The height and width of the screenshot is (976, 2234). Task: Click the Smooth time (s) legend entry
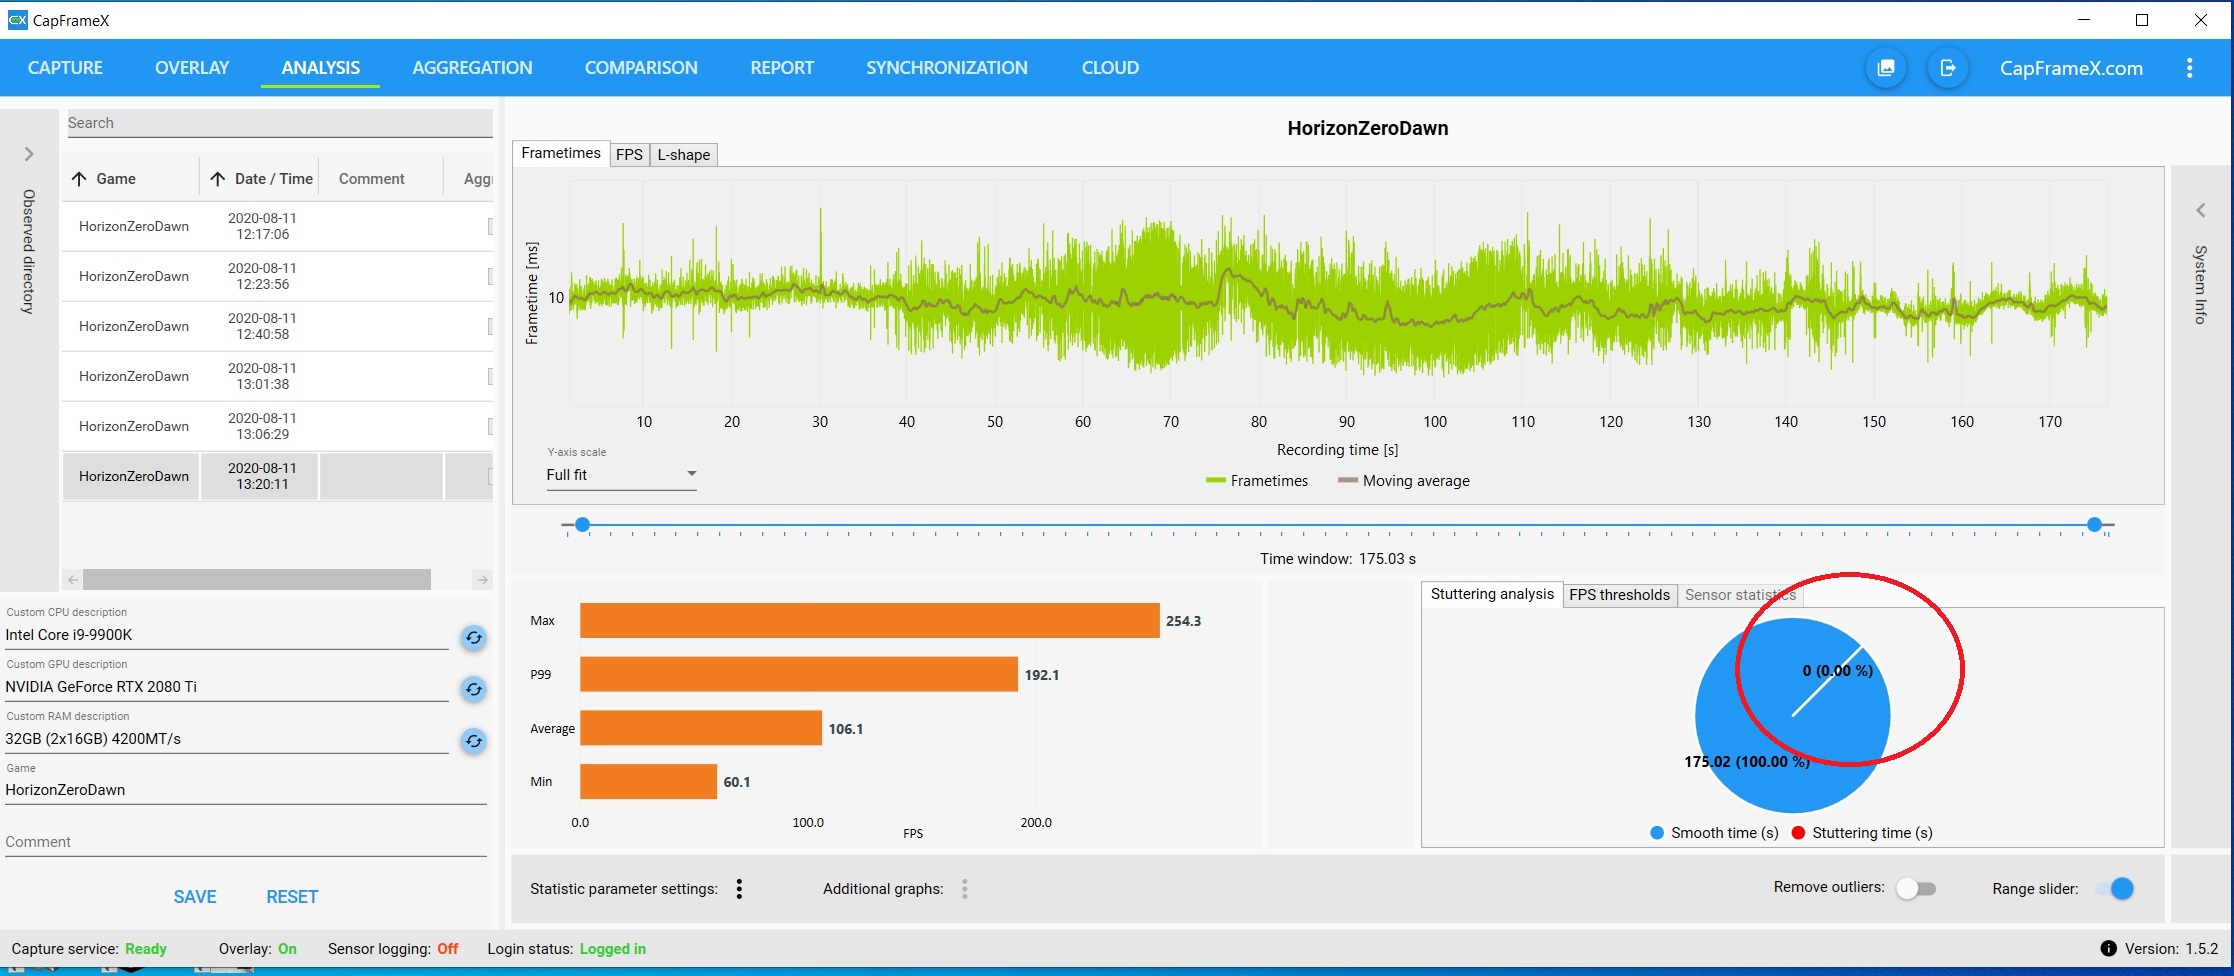click(1714, 833)
